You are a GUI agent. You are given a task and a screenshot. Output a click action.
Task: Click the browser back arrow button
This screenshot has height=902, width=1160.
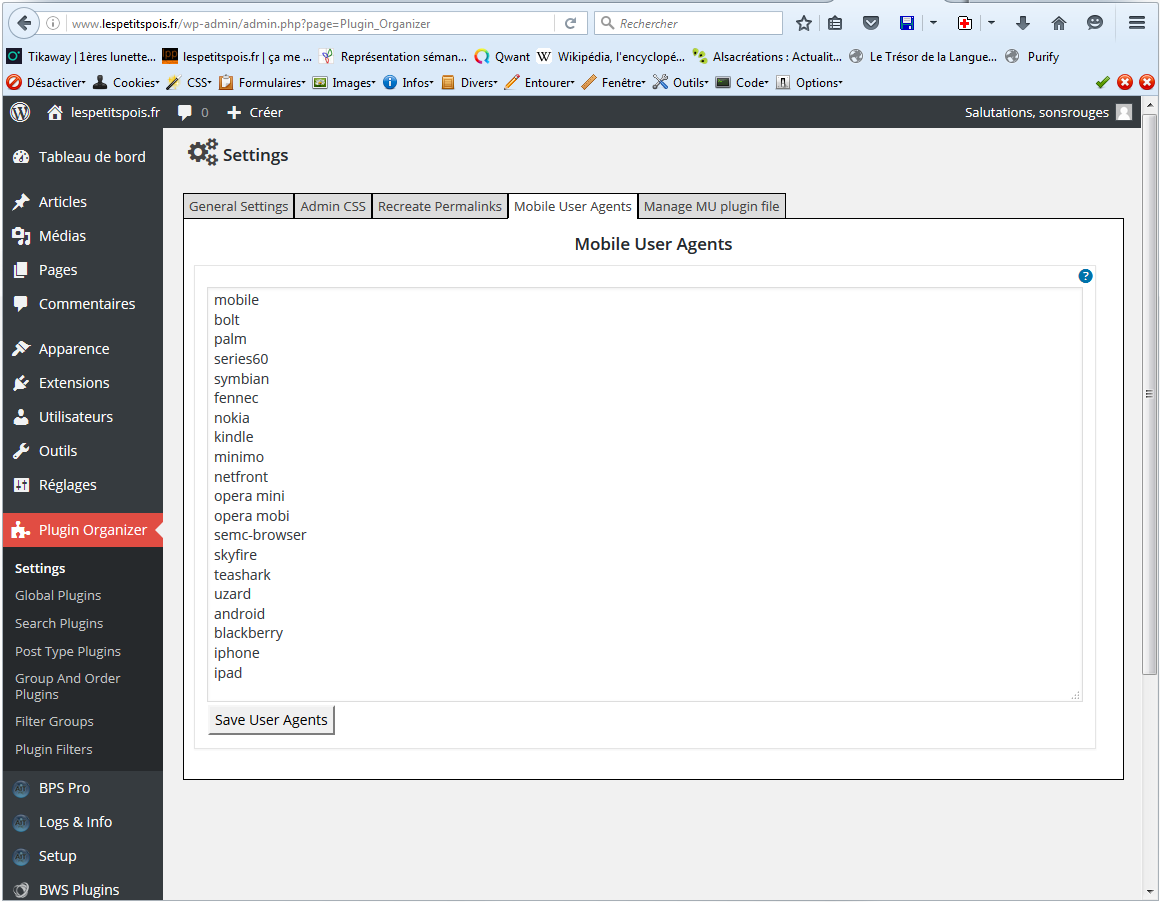tap(24, 23)
